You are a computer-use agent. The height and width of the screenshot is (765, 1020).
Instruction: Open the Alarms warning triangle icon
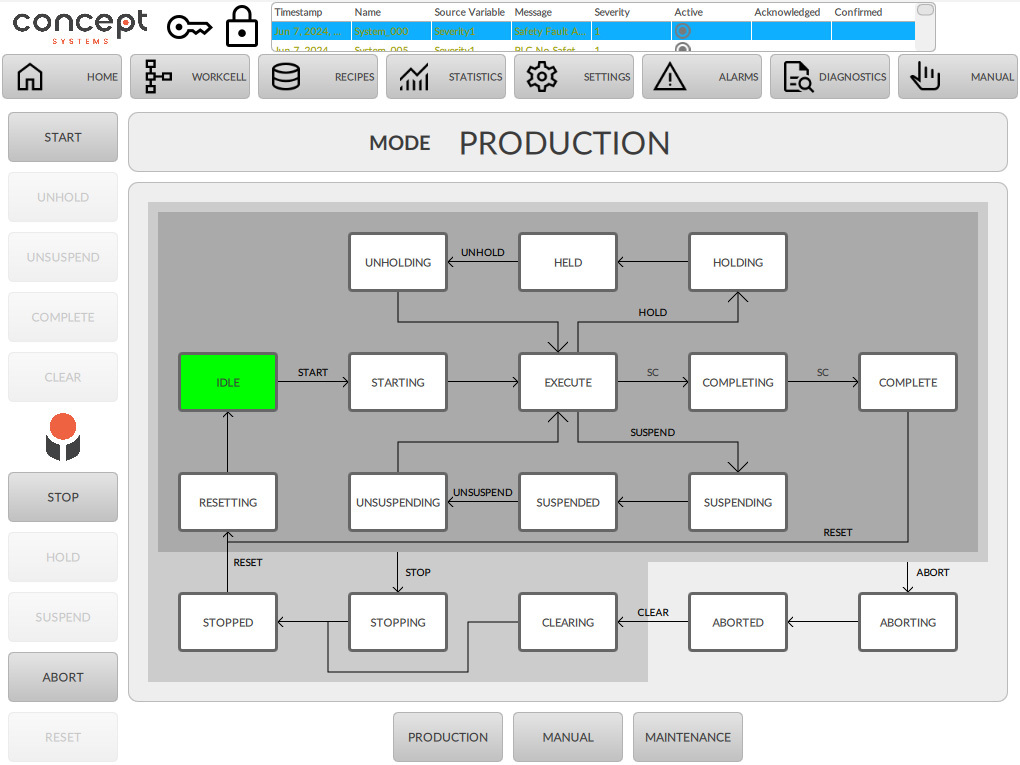(669, 77)
